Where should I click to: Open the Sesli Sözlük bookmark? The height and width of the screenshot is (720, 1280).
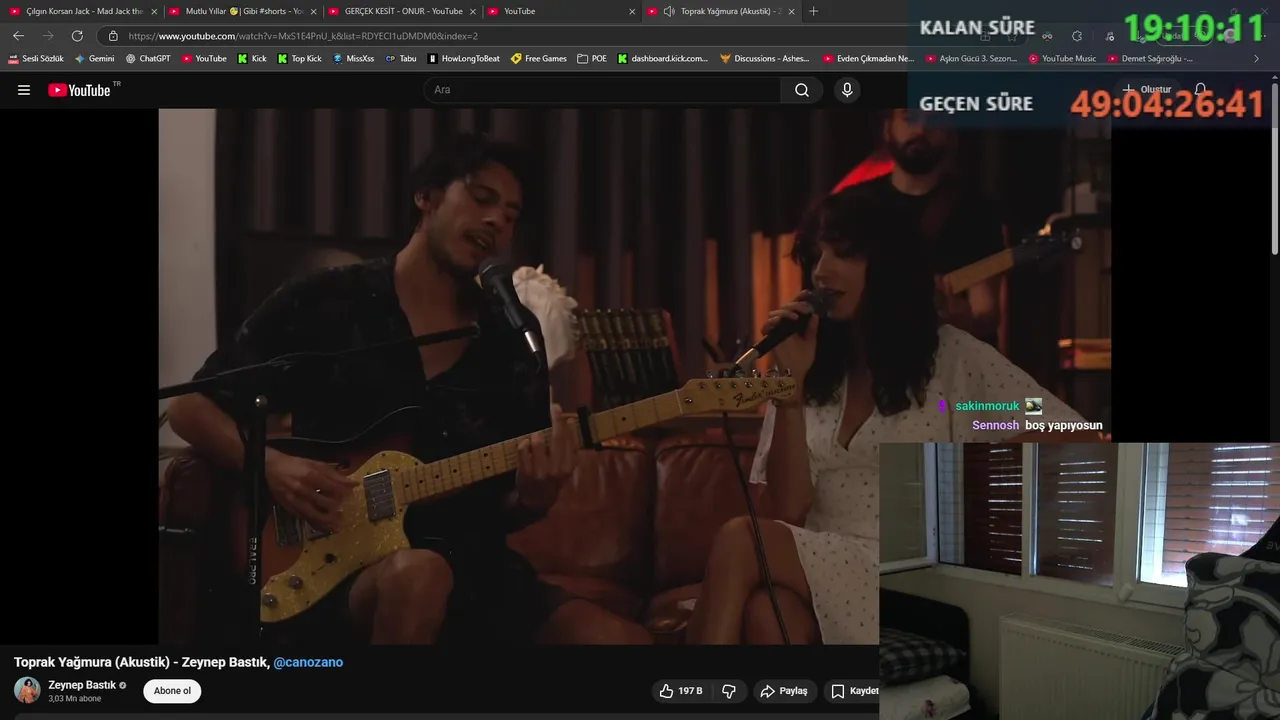point(36,59)
